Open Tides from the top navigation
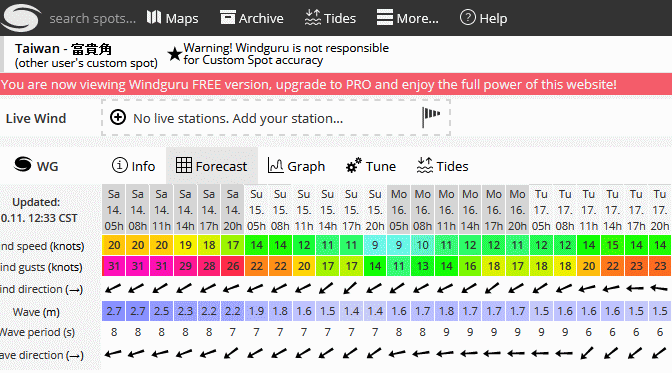Screen dimensions: 672x373 (x=330, y=18)
